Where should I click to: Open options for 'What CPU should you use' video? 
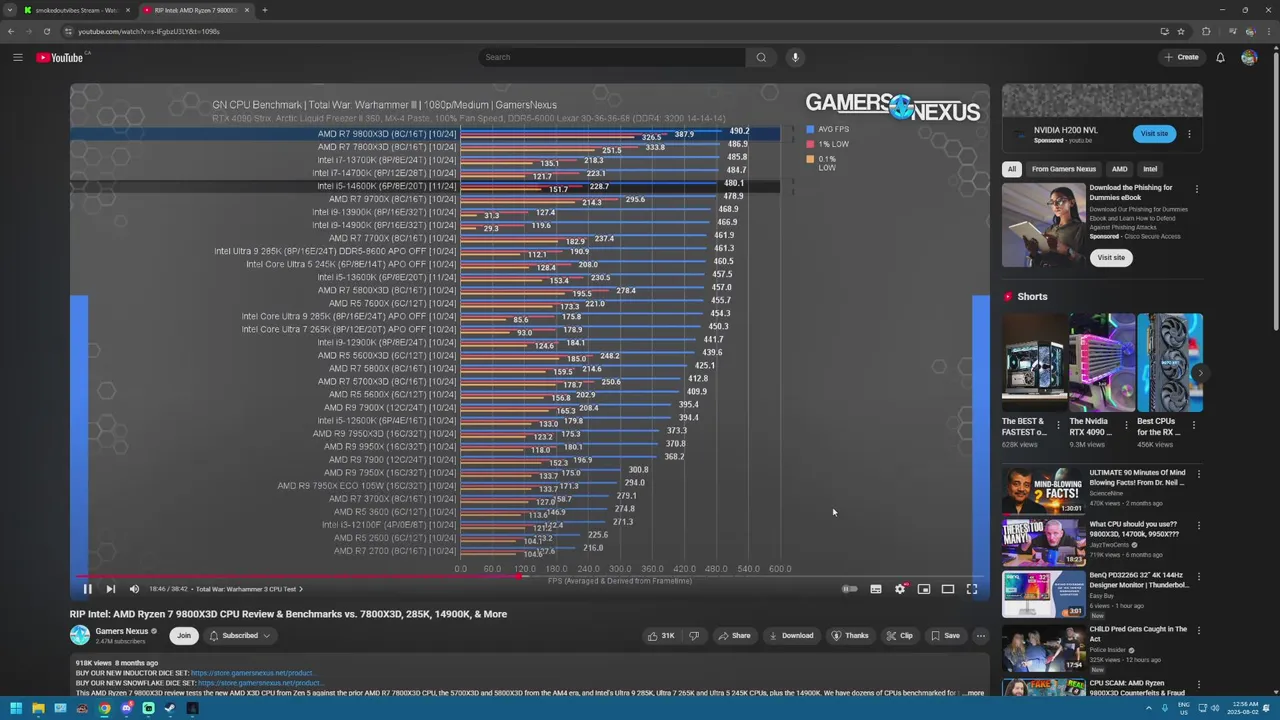point(1198,526)
